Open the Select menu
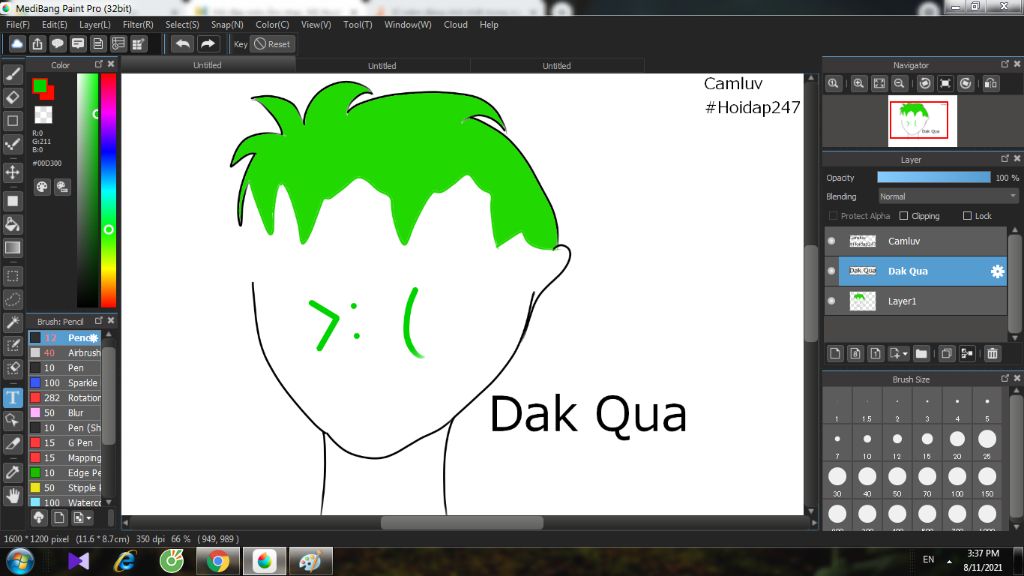1024x576 pixels. (x=182, y=25)
